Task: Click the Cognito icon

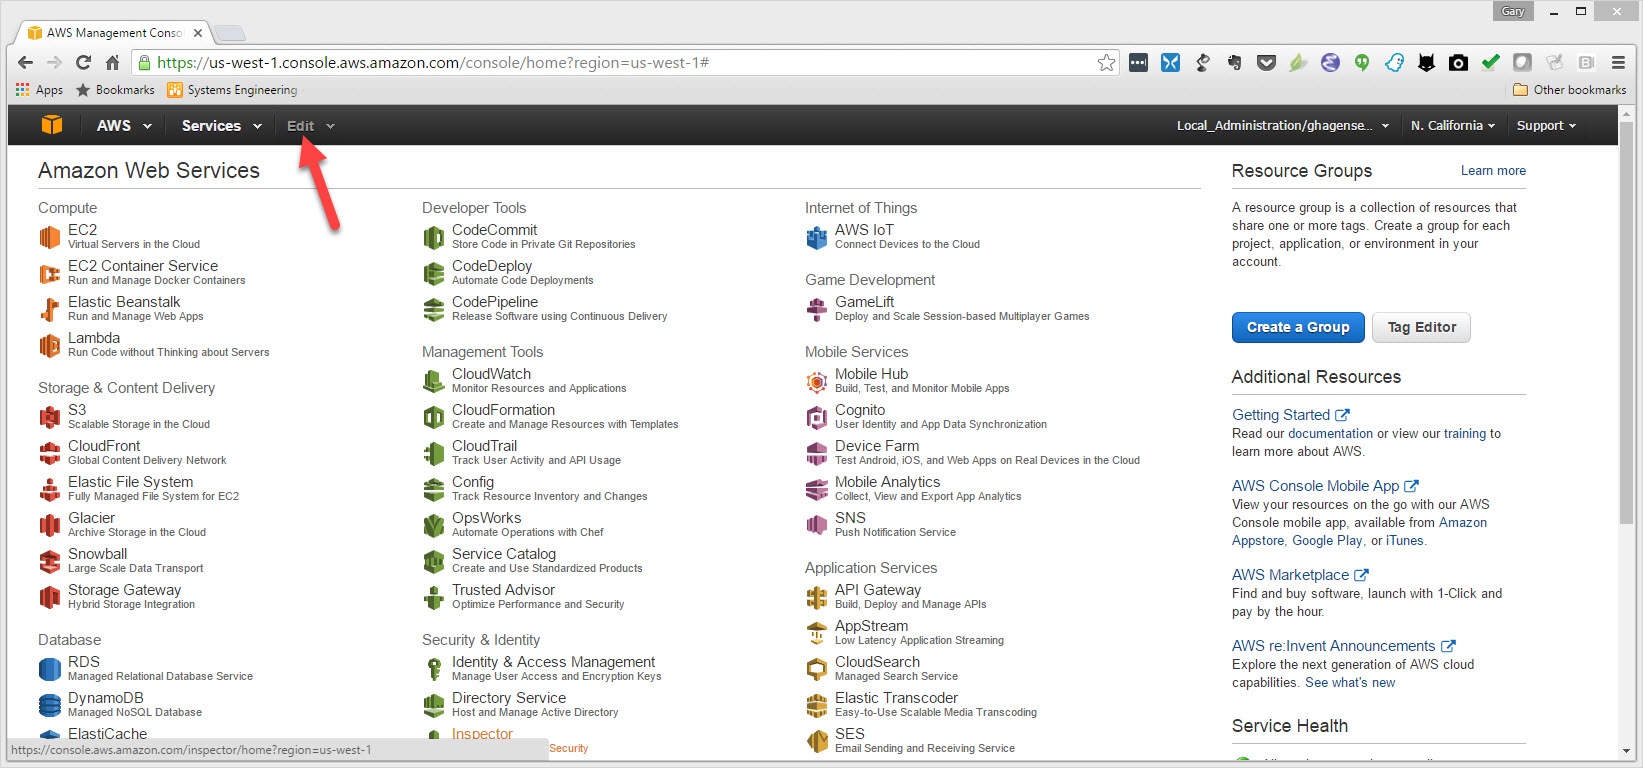Action: point(817,417)
